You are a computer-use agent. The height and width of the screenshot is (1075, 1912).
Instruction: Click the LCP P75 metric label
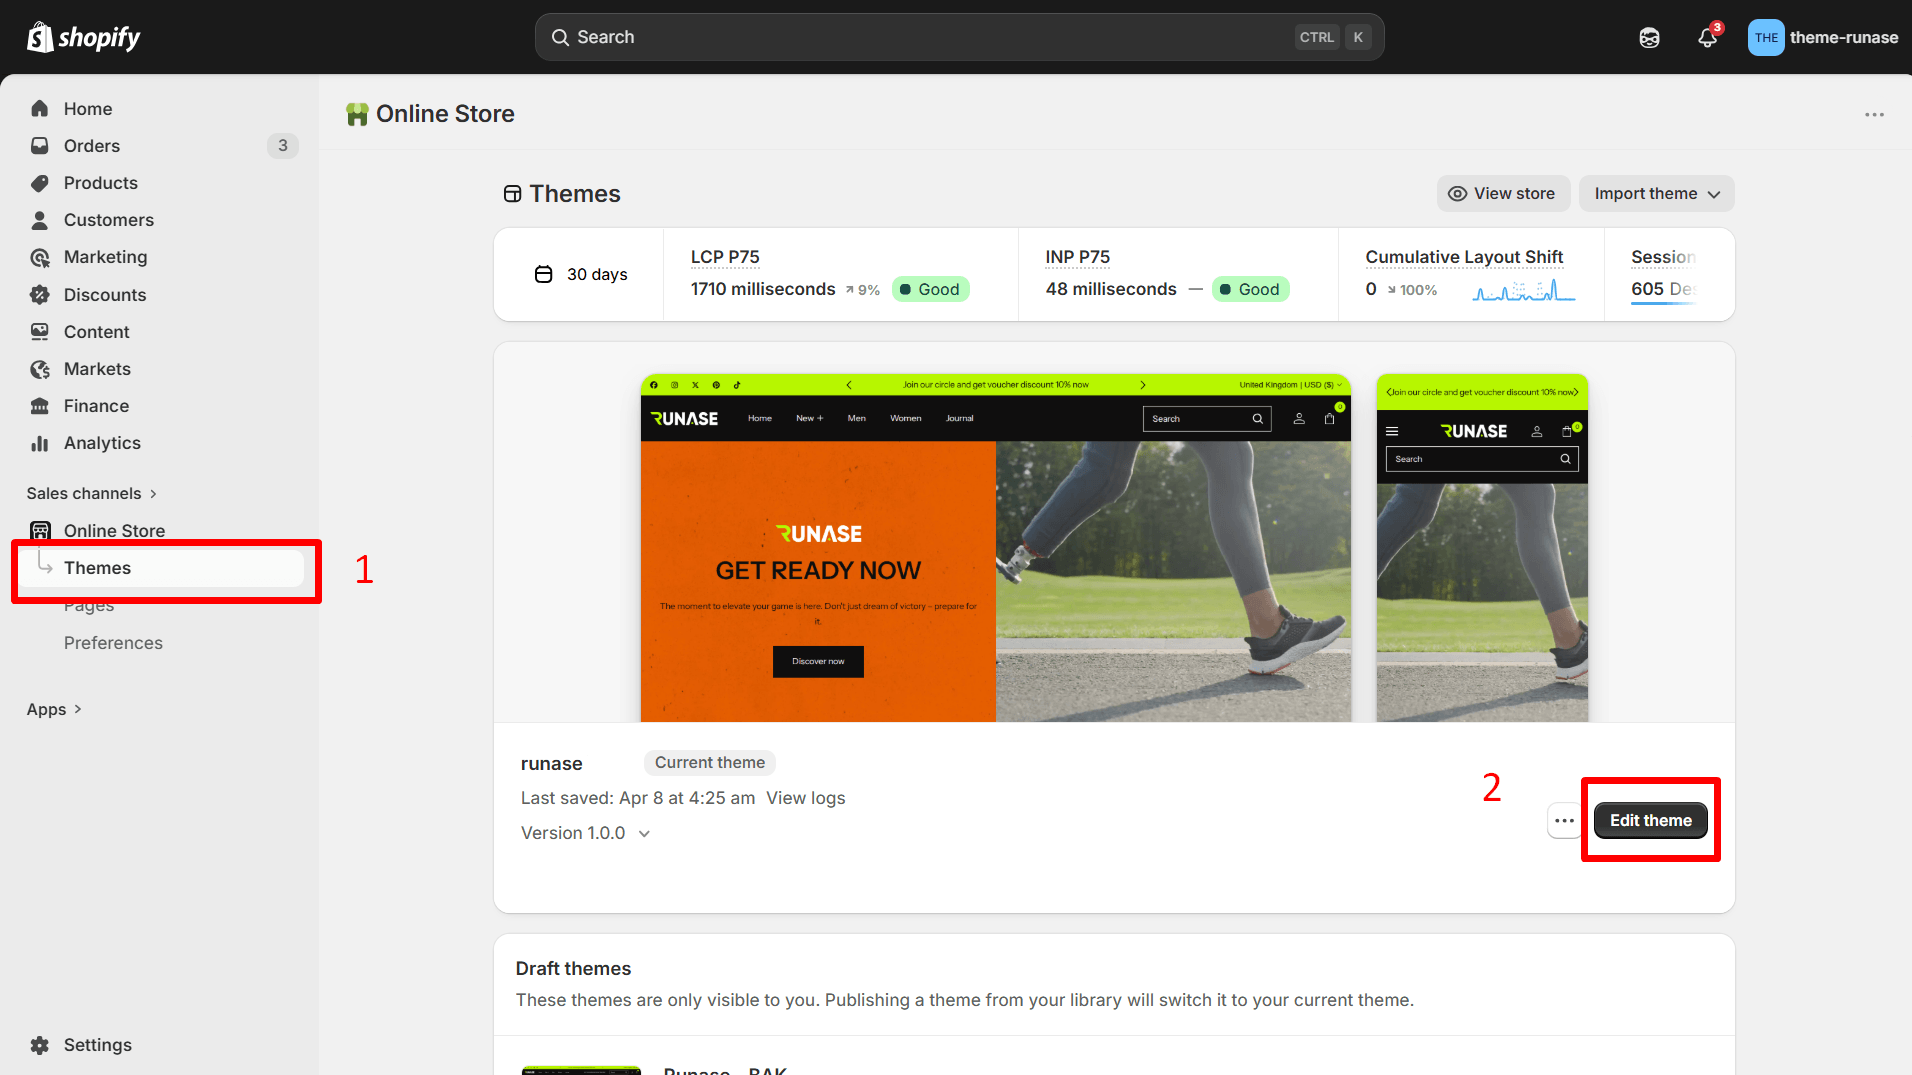725,257
